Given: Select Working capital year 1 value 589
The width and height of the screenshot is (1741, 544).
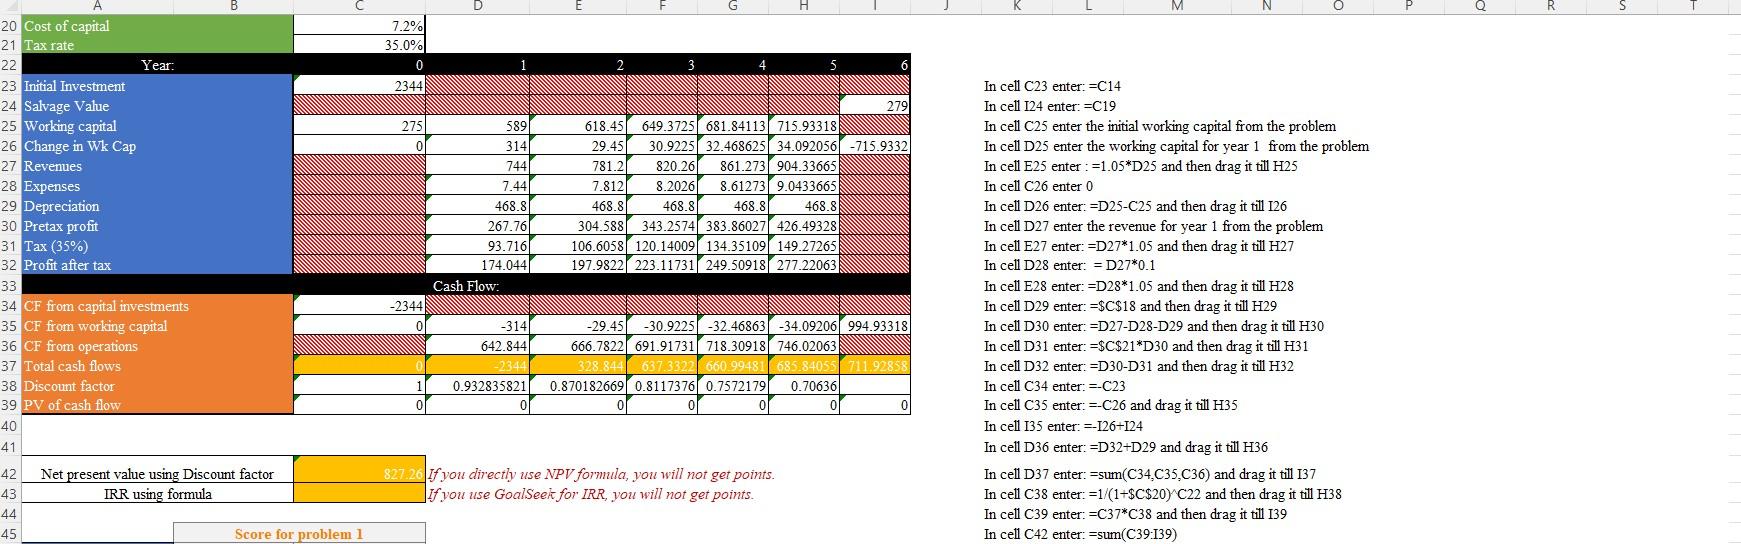Looking at the screenshot, I should (x=478, y=126).
